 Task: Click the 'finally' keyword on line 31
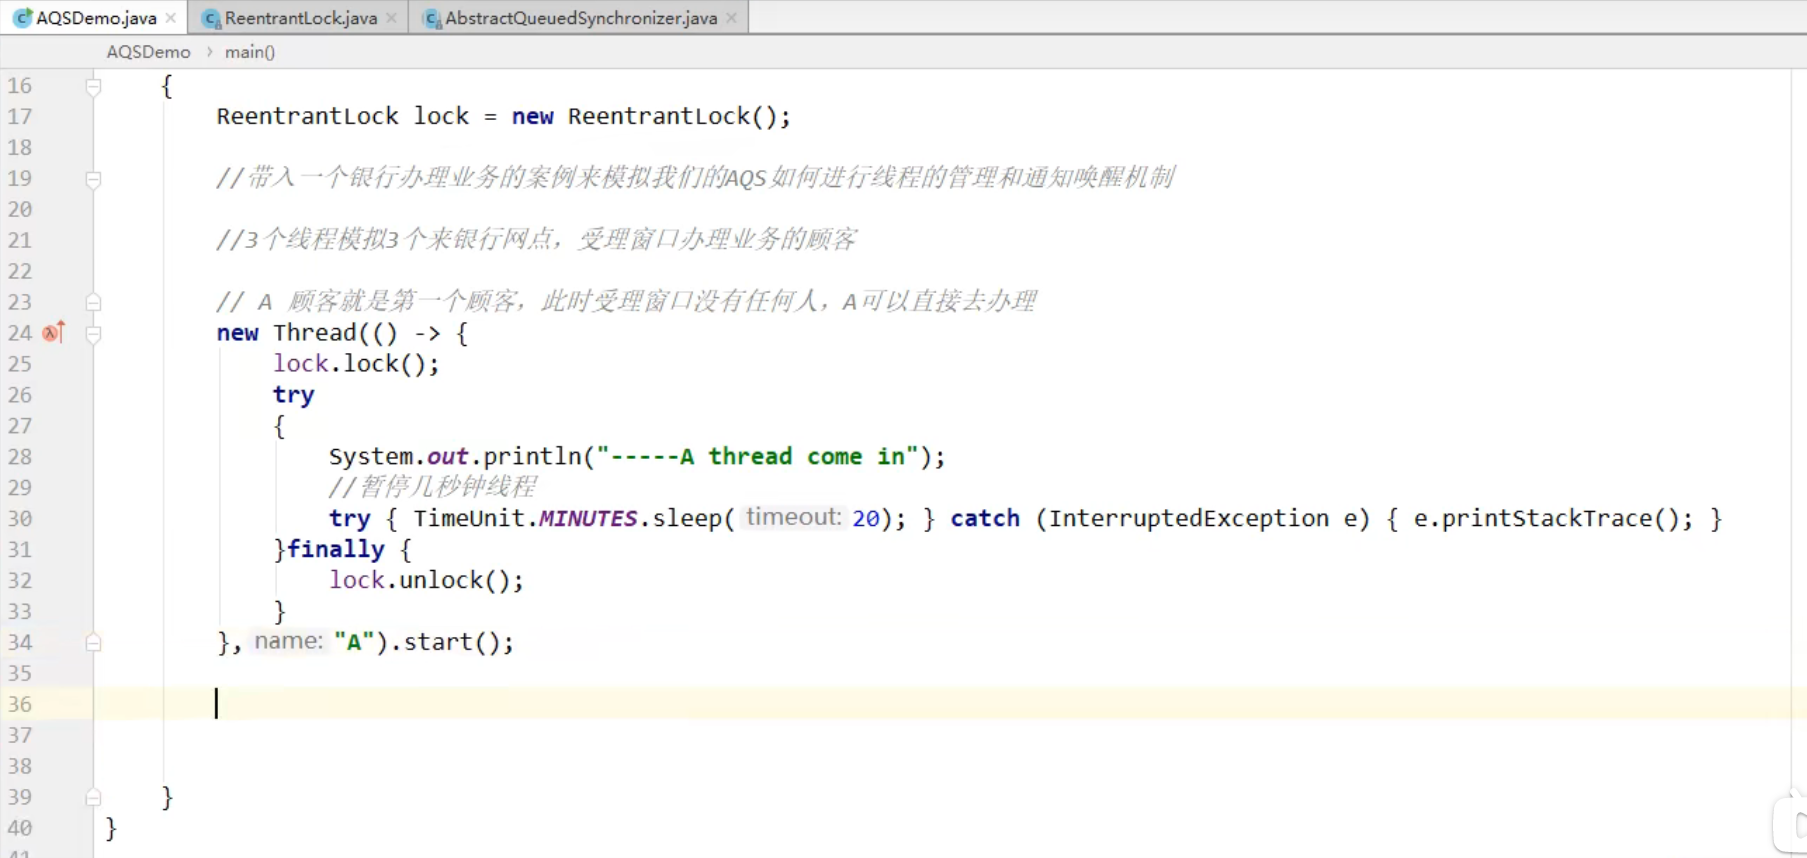coord(336,550)
